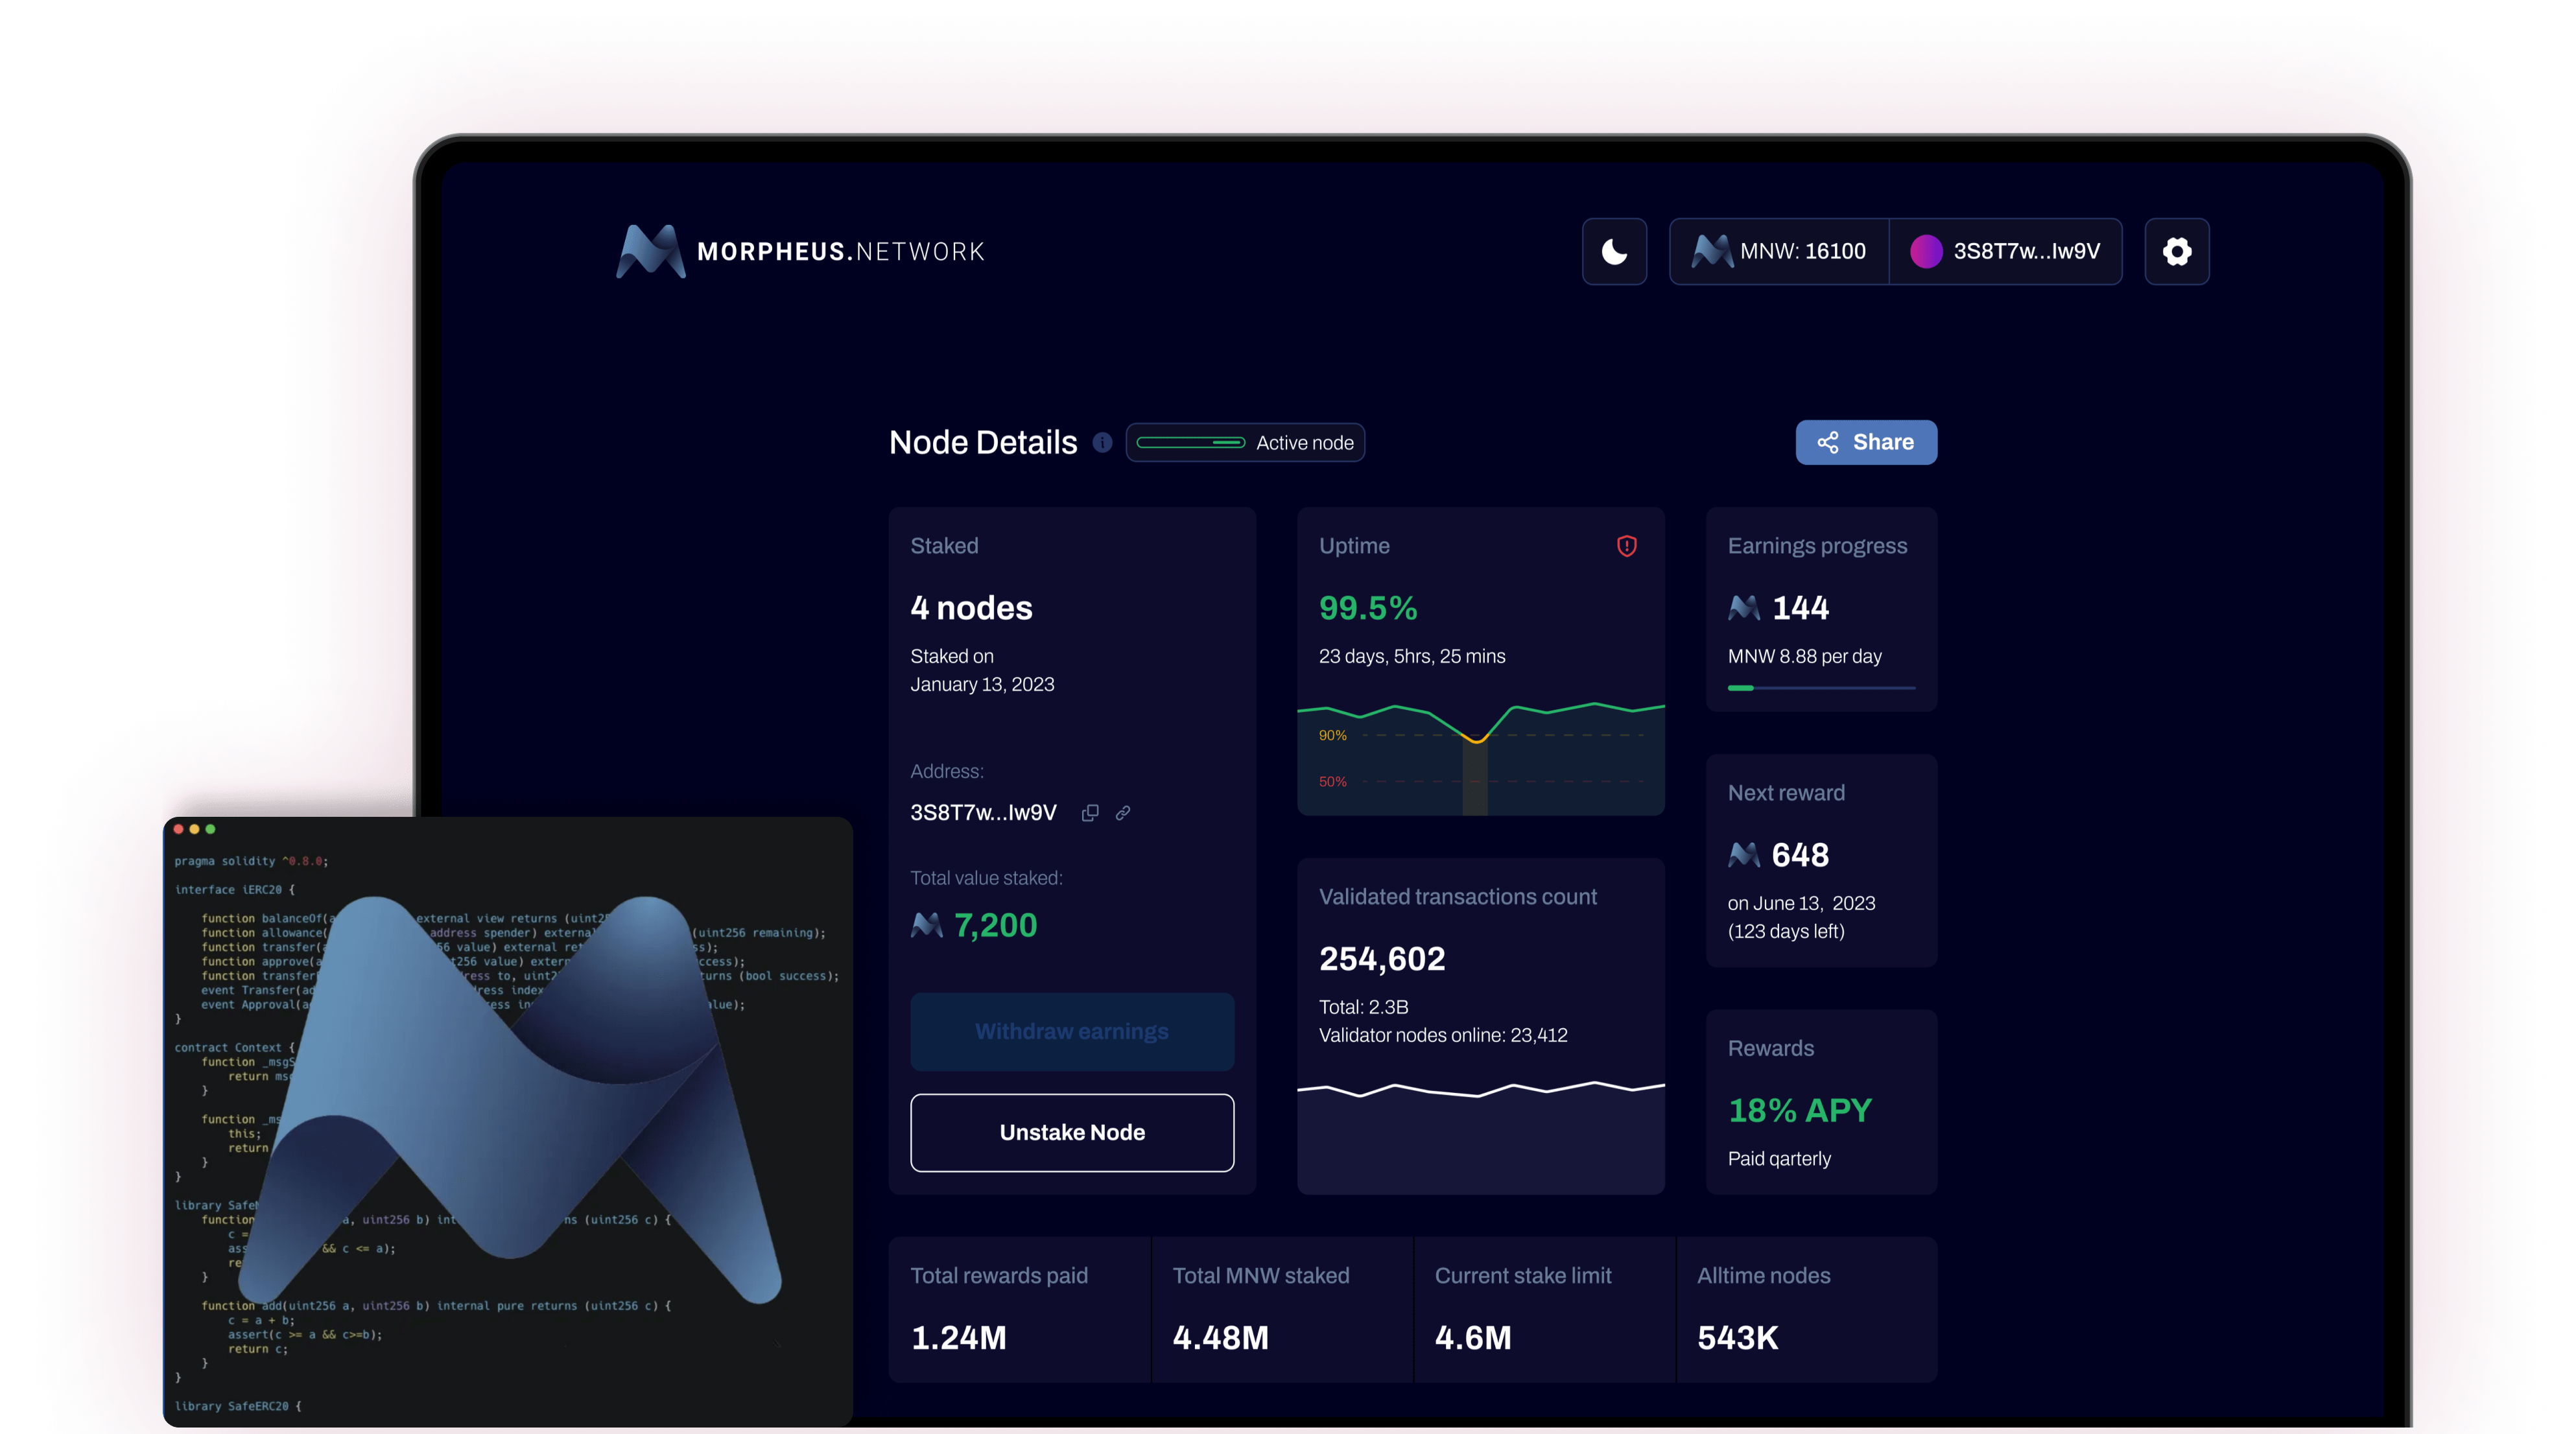Click the Morpheus Network logo icon
The height and width of the screenshot is (1434, 2576).
(650, 251)
